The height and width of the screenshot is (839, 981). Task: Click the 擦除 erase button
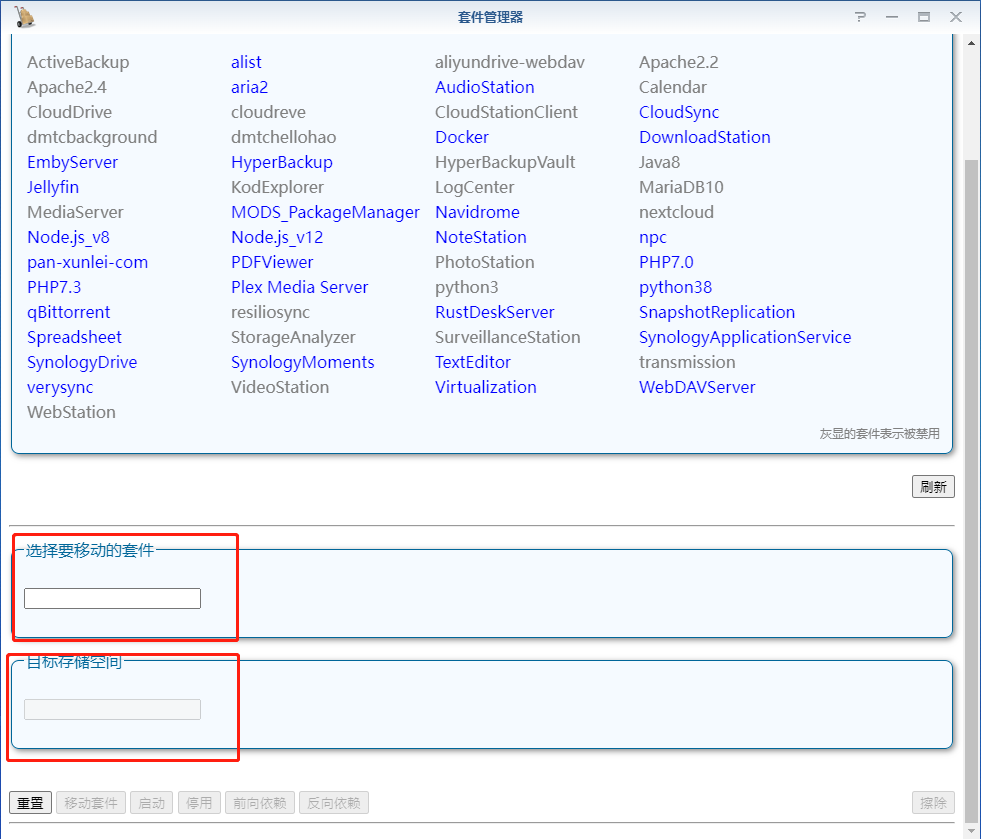pyautogui.click(x=933, y=803)
